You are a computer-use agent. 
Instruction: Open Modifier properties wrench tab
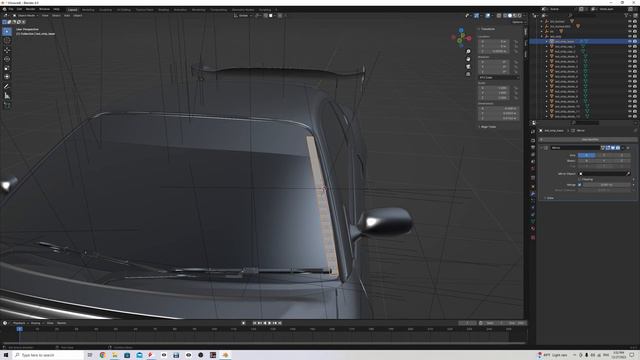533,193
